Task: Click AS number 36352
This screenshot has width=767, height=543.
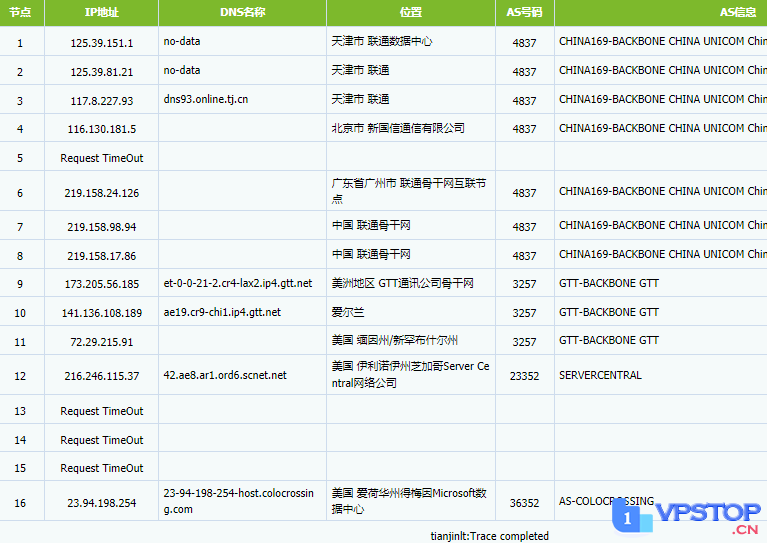Action: (x=524, y=503)
